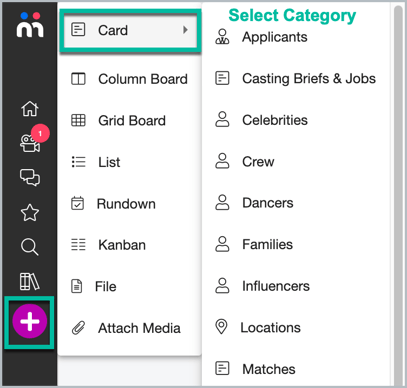Select Kanban from the create menu
Viewport: 407px width, 388px height.
tap(130, 245)
